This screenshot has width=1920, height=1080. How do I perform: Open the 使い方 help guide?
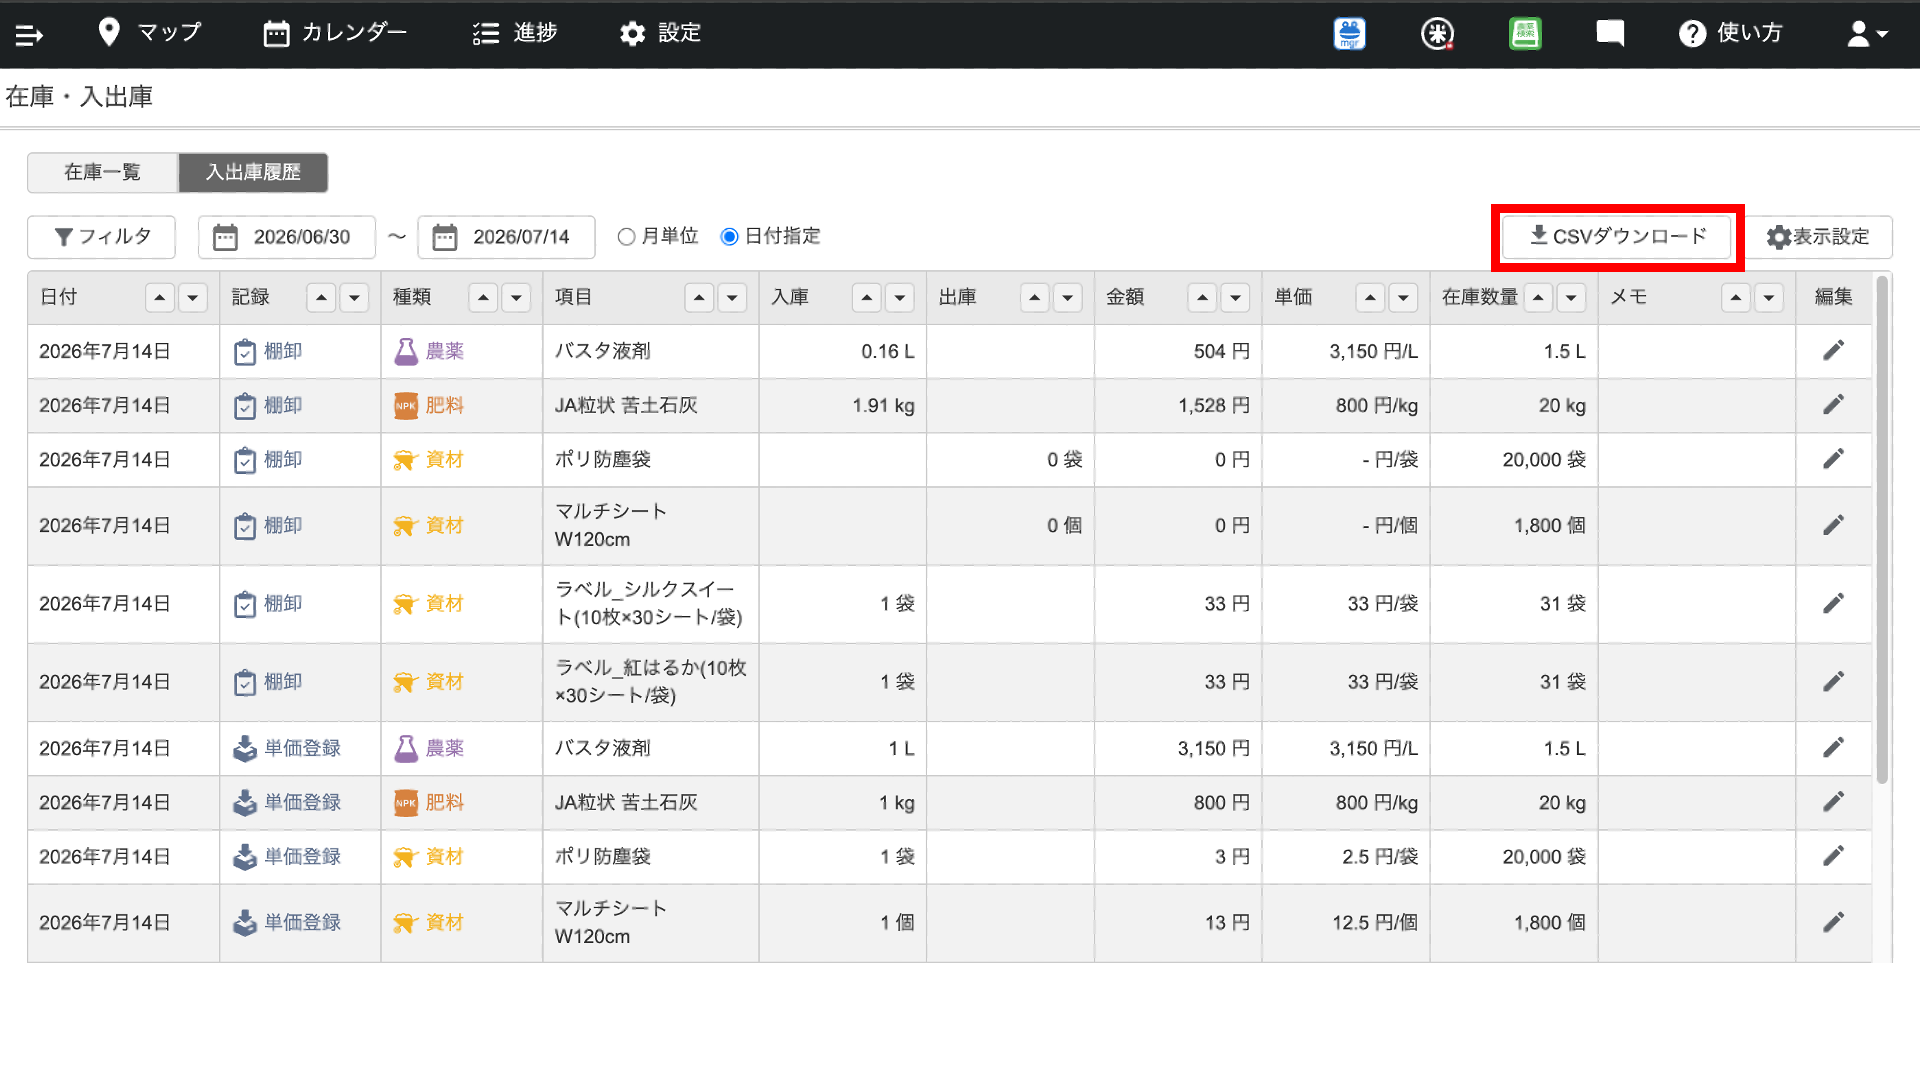pos(1730,33)
